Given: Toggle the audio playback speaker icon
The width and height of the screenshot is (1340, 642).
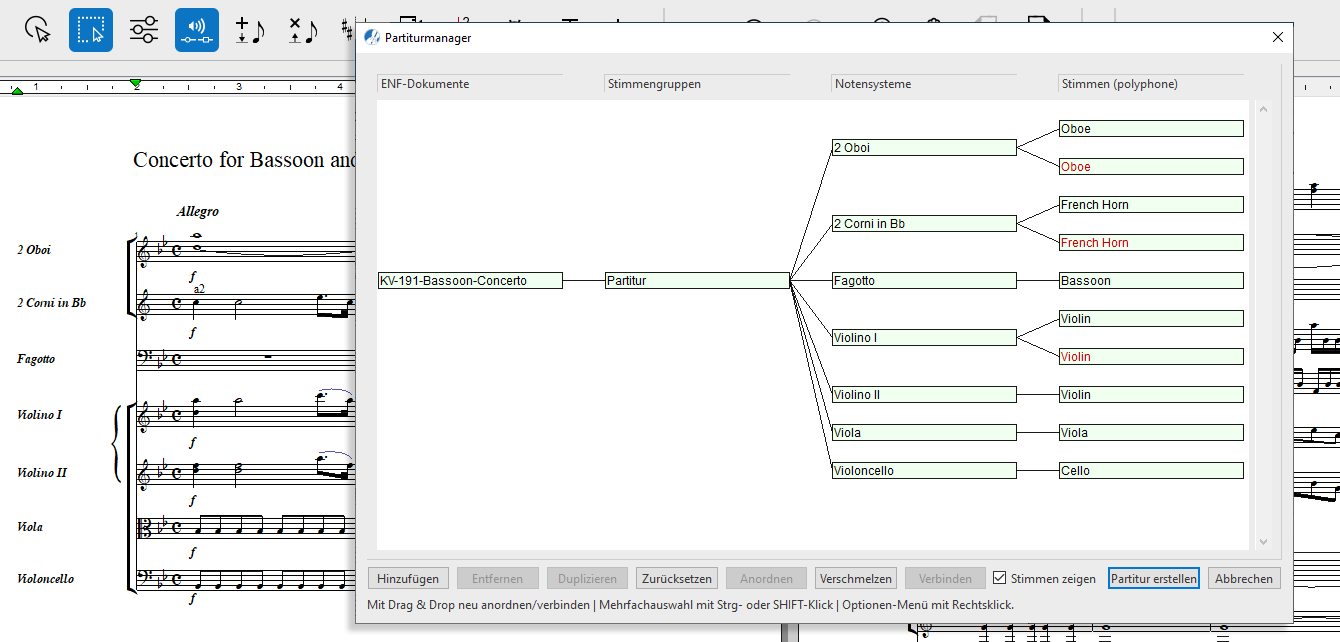Looking at the screenshot, I should click(197, 30).
